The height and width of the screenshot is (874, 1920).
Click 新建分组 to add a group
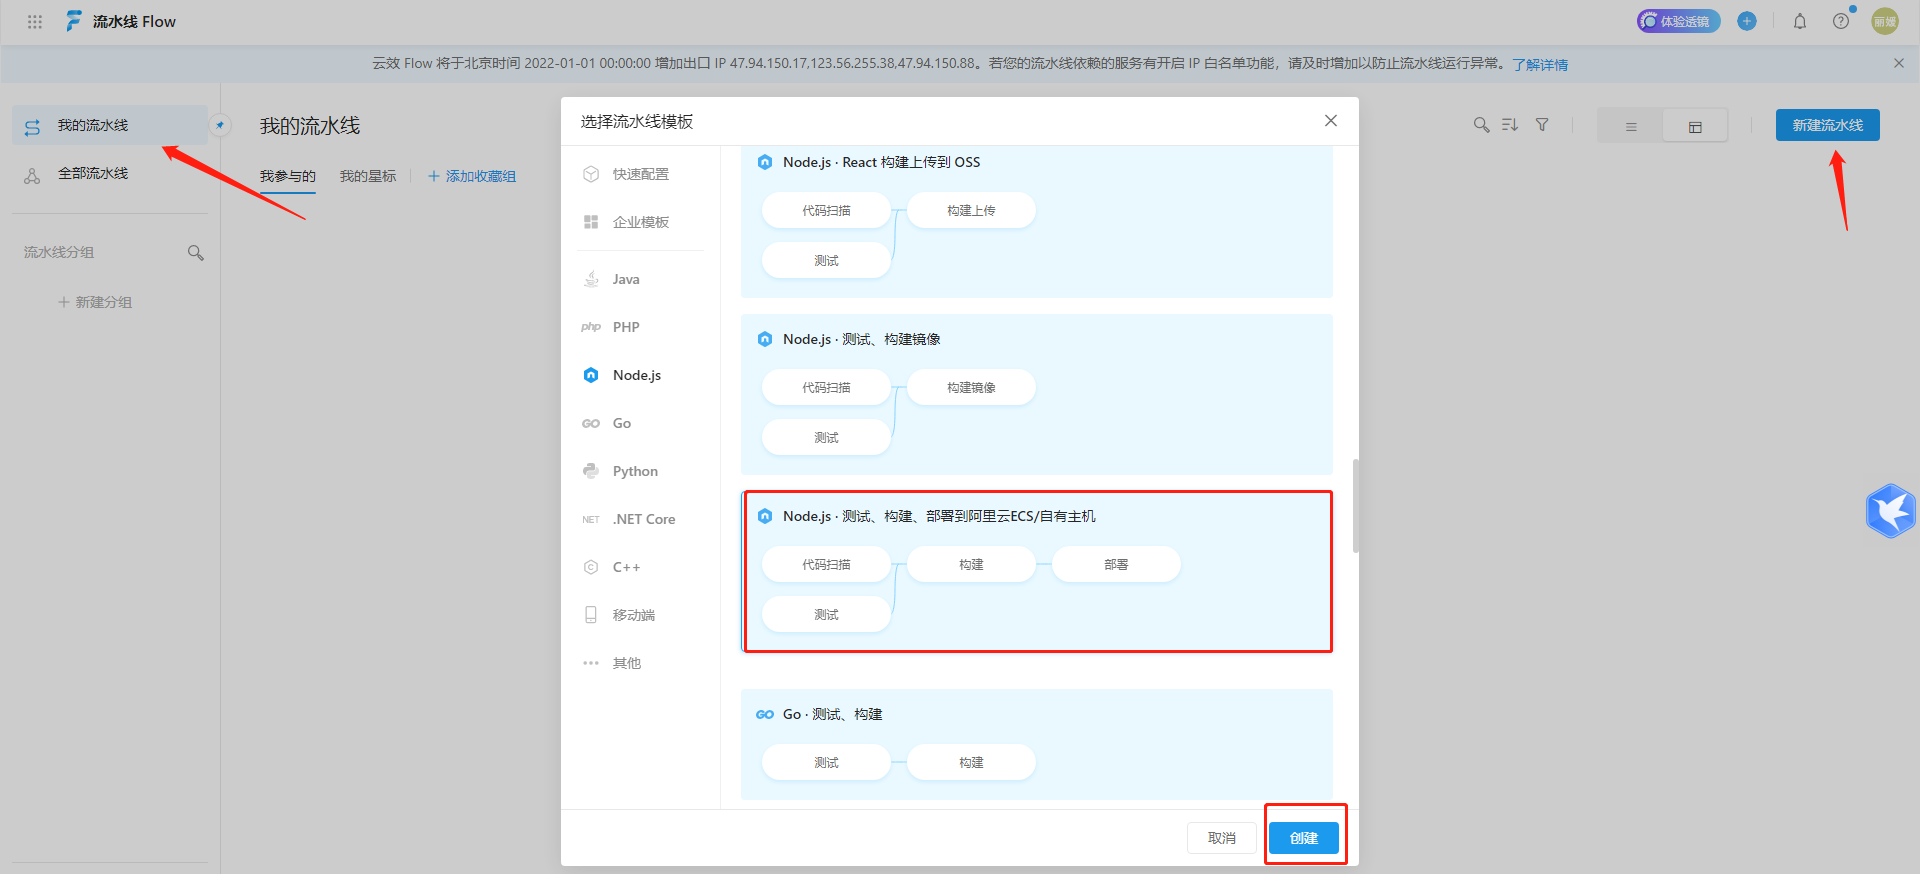tap(95, 302)
